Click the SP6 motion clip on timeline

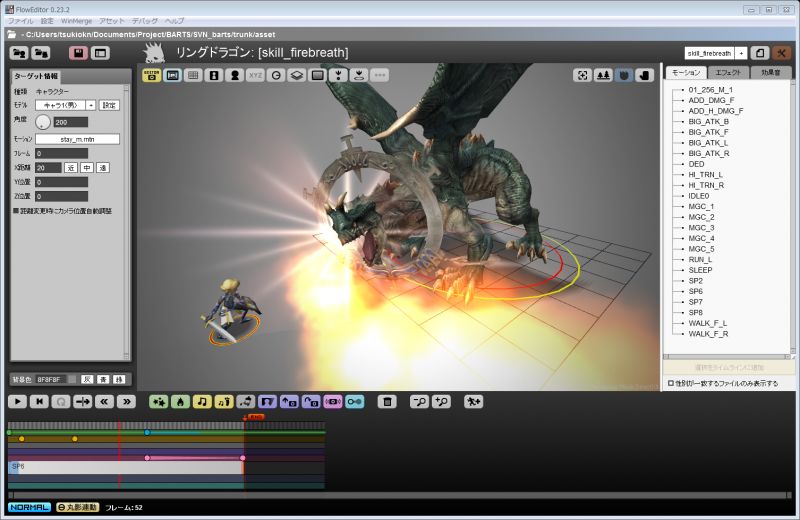click(126, 467)
